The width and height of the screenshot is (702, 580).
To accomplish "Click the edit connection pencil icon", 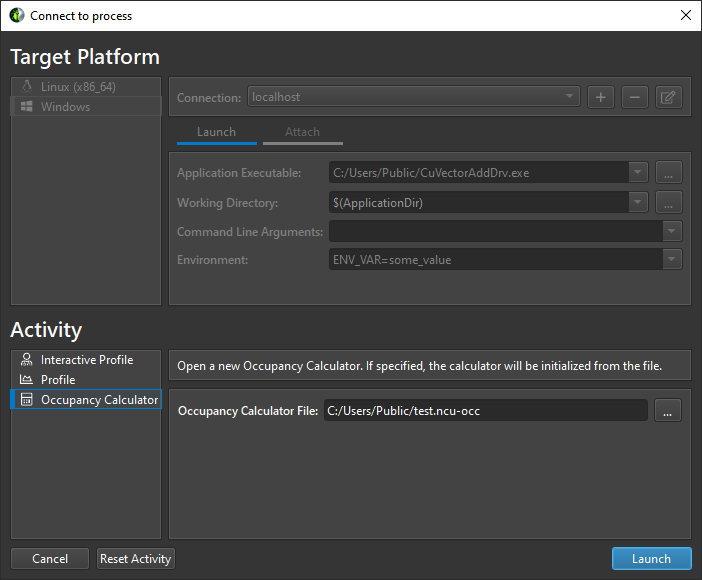I will click(668, 97).
